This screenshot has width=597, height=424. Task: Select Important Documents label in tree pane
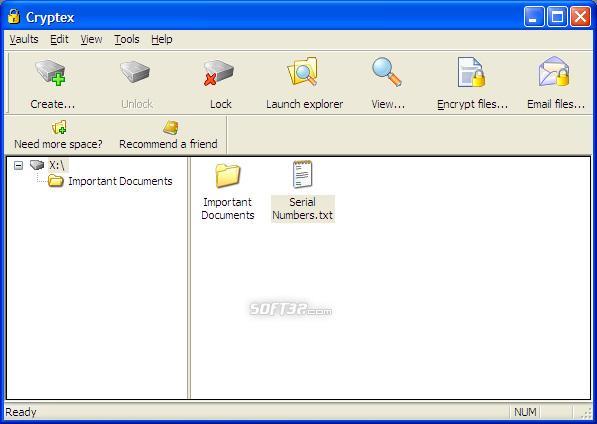[x=120, y=181]
